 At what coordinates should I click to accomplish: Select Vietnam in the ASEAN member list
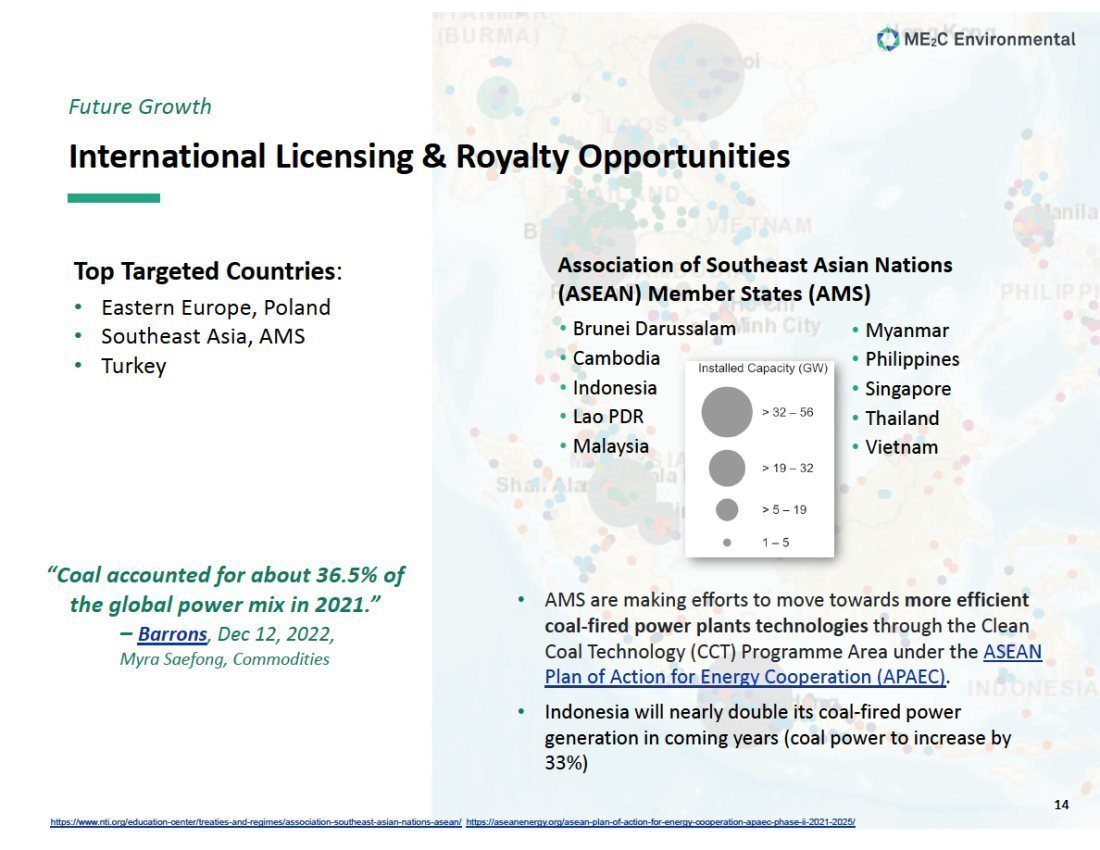901,447
